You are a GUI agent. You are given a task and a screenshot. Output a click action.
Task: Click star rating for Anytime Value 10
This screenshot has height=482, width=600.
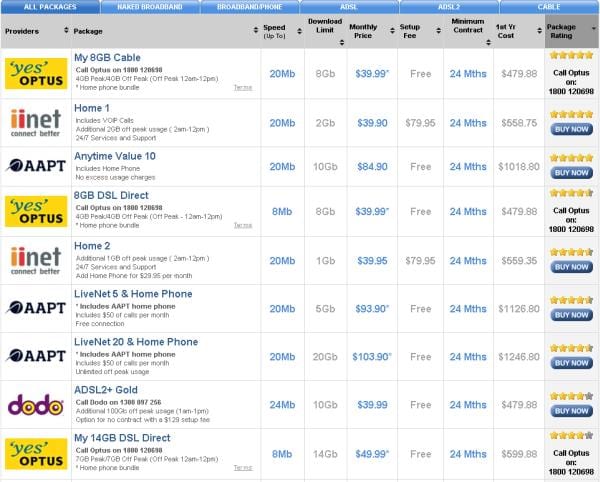point(571,158)
